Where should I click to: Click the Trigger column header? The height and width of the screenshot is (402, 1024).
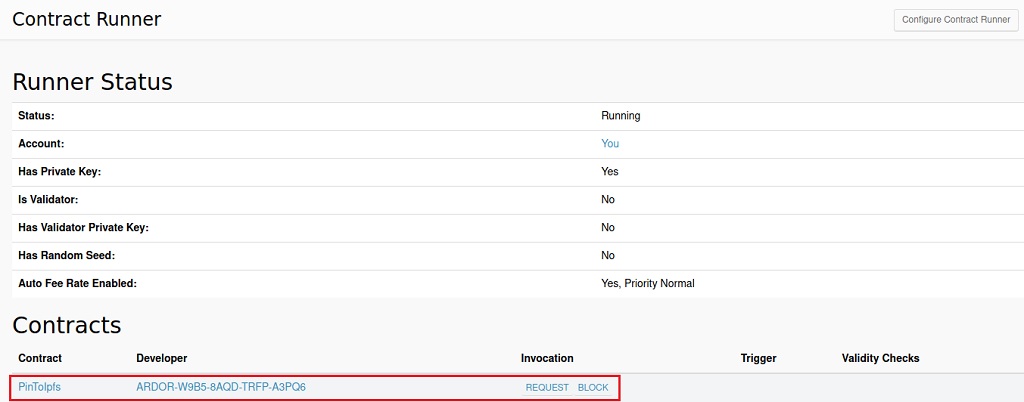pyautogui.click(x=758, y=358)
